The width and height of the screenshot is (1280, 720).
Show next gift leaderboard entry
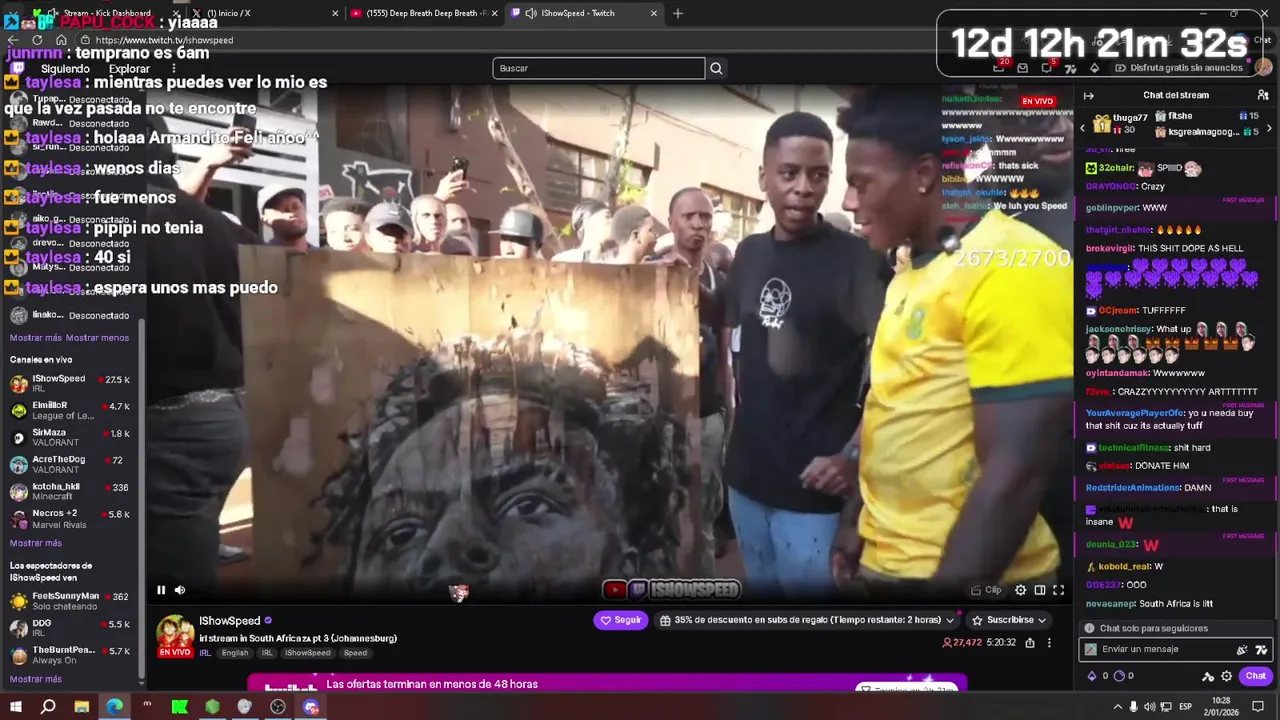coord(1270,127)
